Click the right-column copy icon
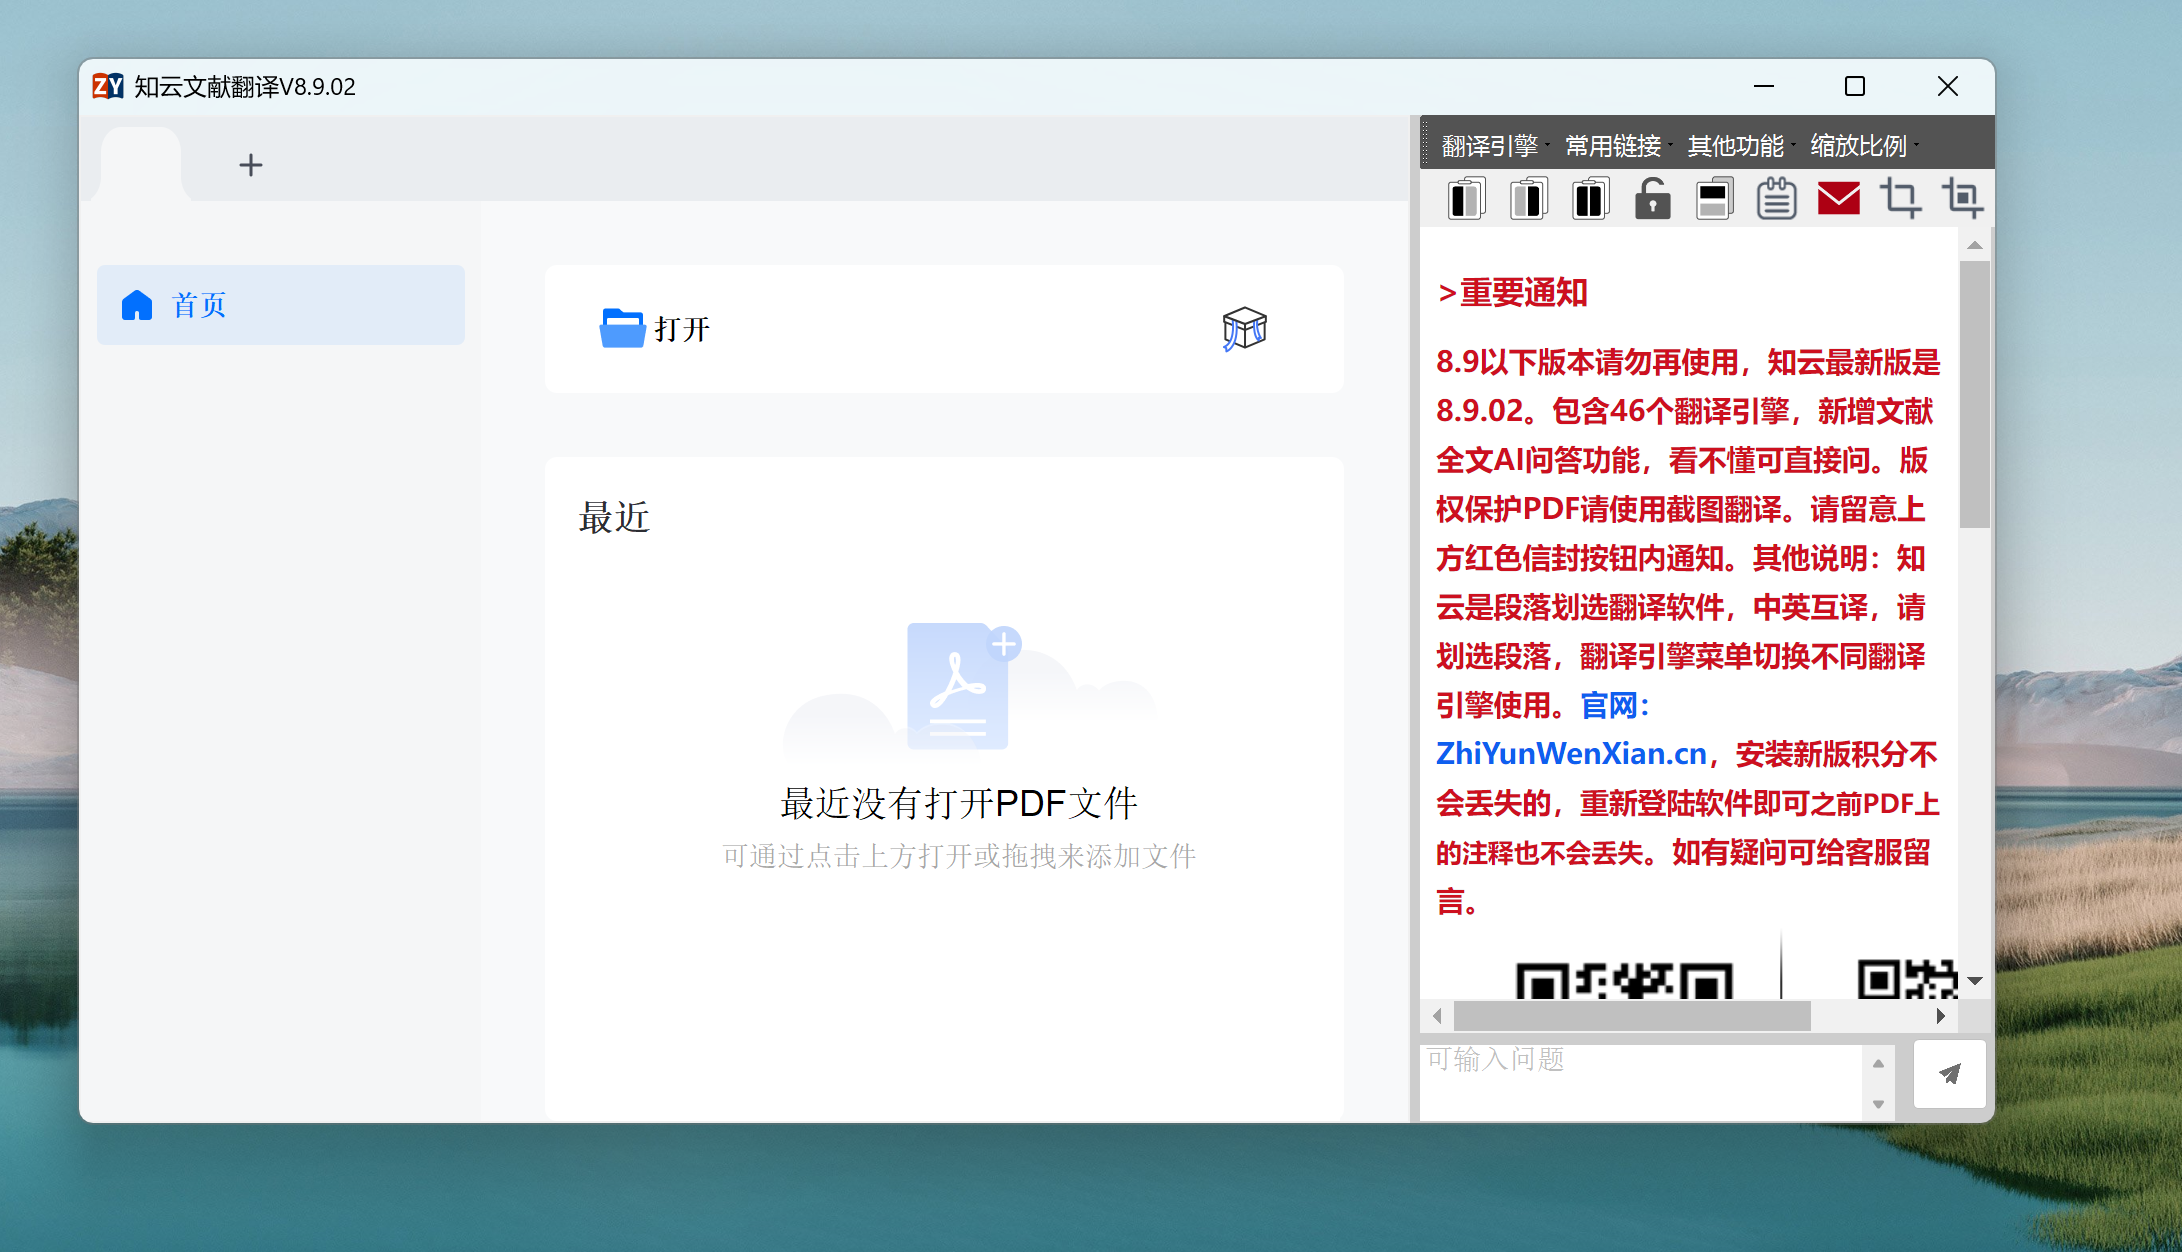Image resolution: width=2182 pixels, height=1252 pixels. tap(1528, 198)
